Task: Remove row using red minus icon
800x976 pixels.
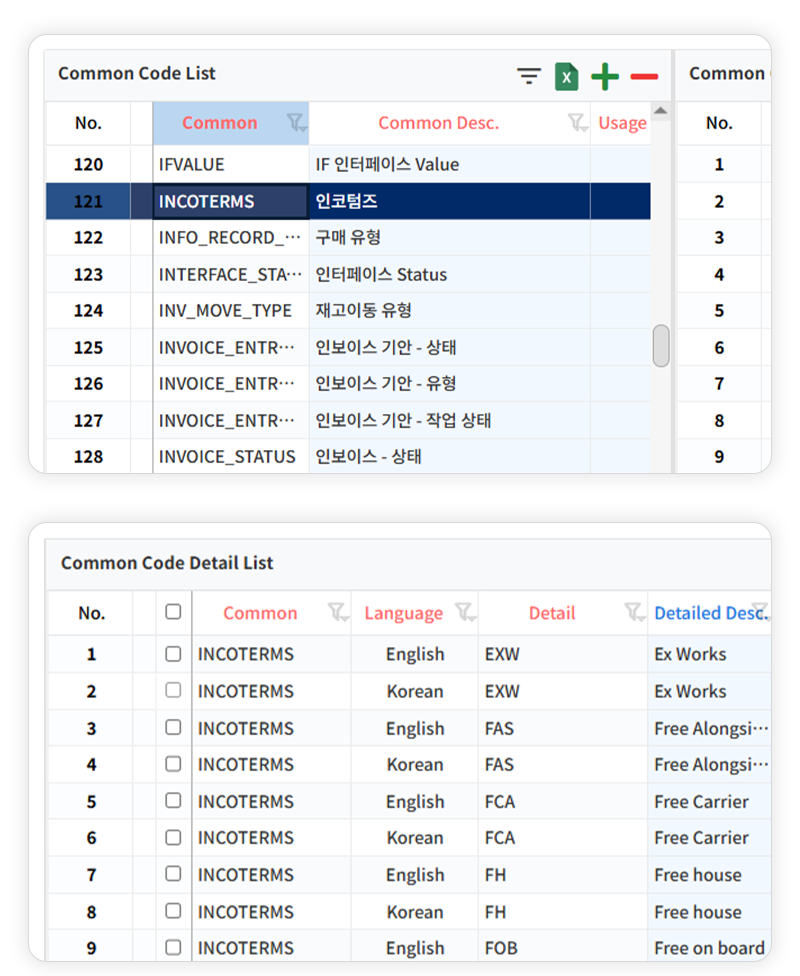Action: click(644, 76)
